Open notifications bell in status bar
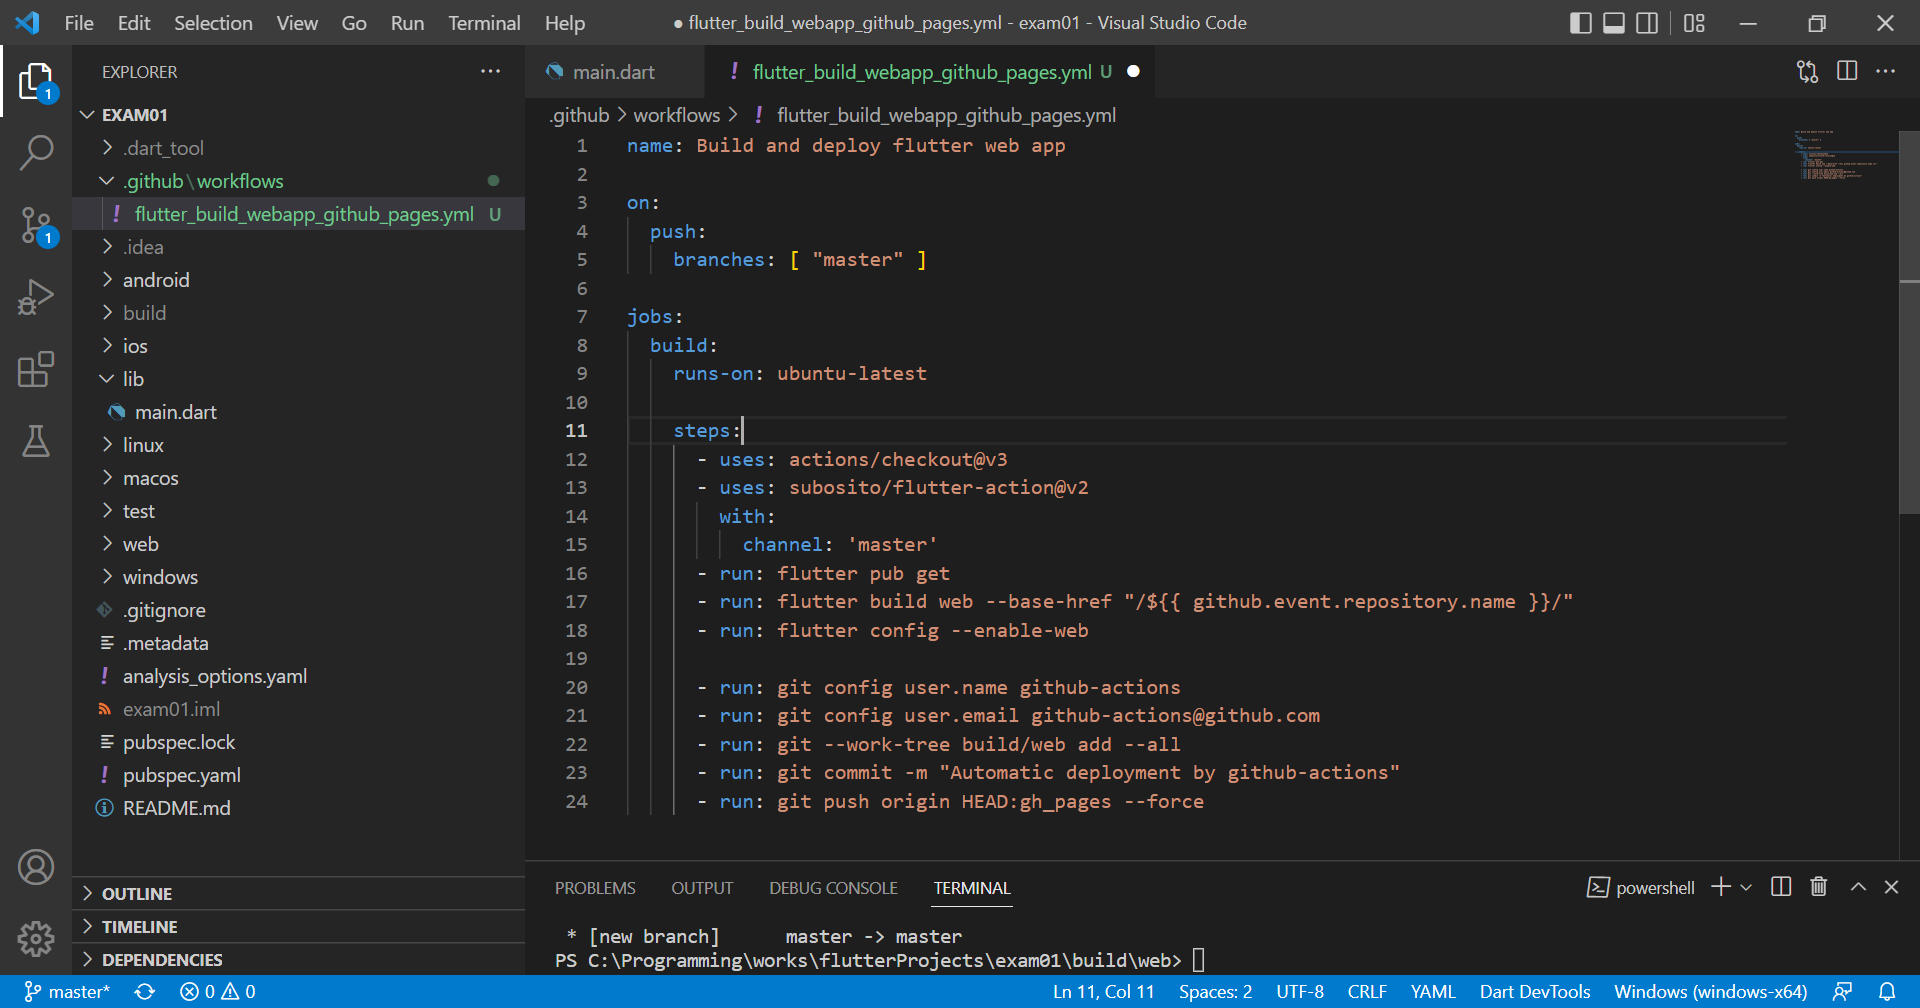Image resolution: width=1920 pixels, height=1008 pixels. coord(1887,992)
